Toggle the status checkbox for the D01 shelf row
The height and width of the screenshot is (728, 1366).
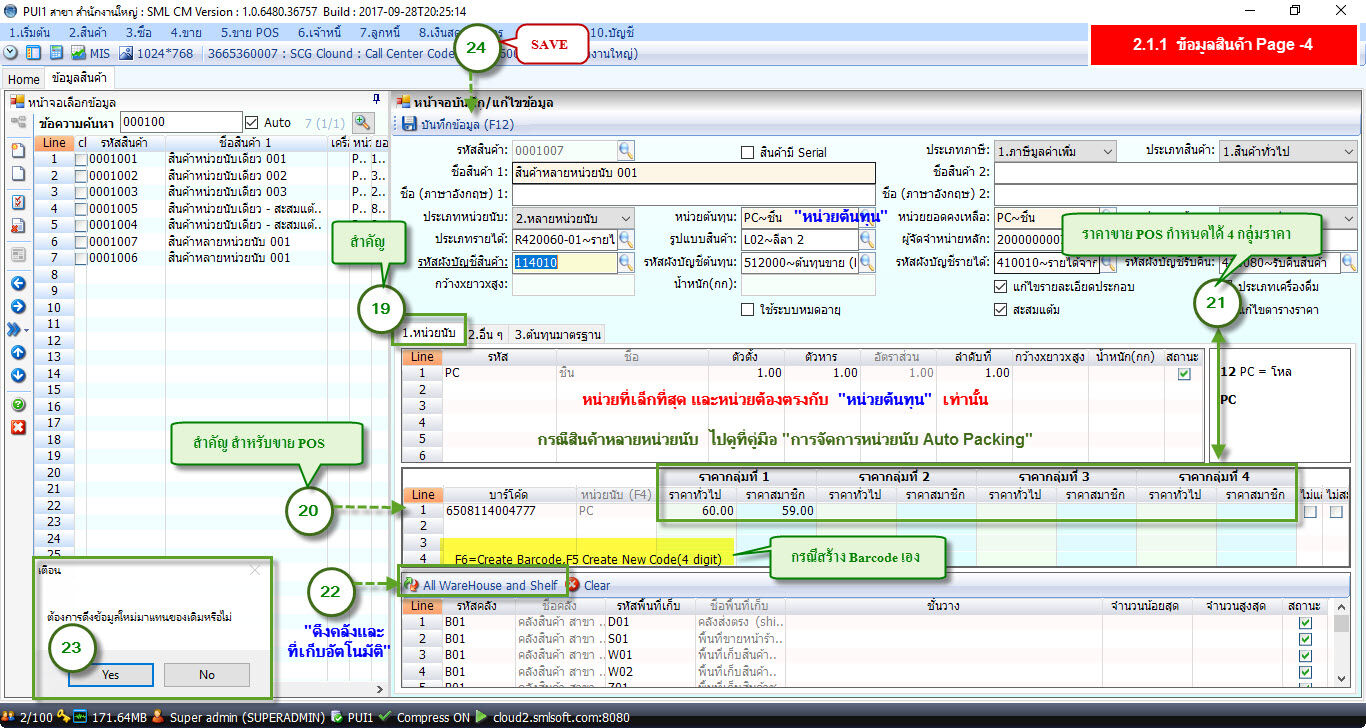click(x=1304, y=623)
